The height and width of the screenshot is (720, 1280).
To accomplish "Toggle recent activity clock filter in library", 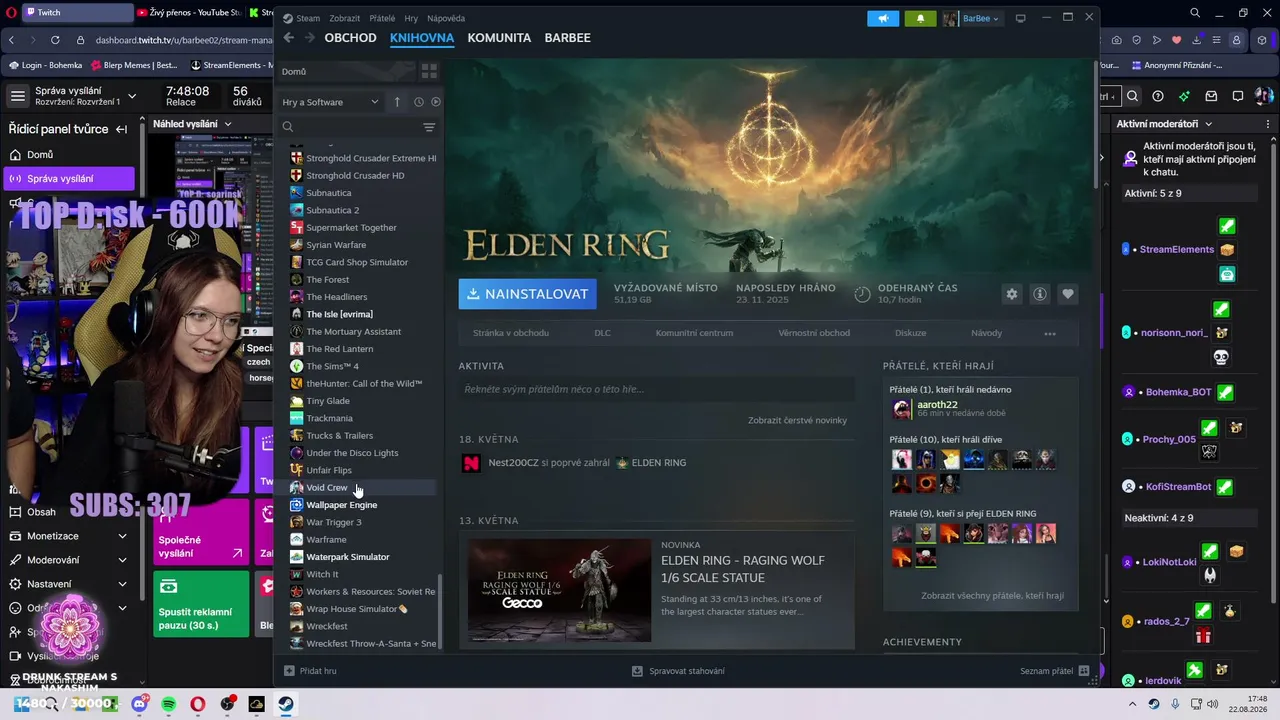I will pyautogui.click(x=418, y=102).
